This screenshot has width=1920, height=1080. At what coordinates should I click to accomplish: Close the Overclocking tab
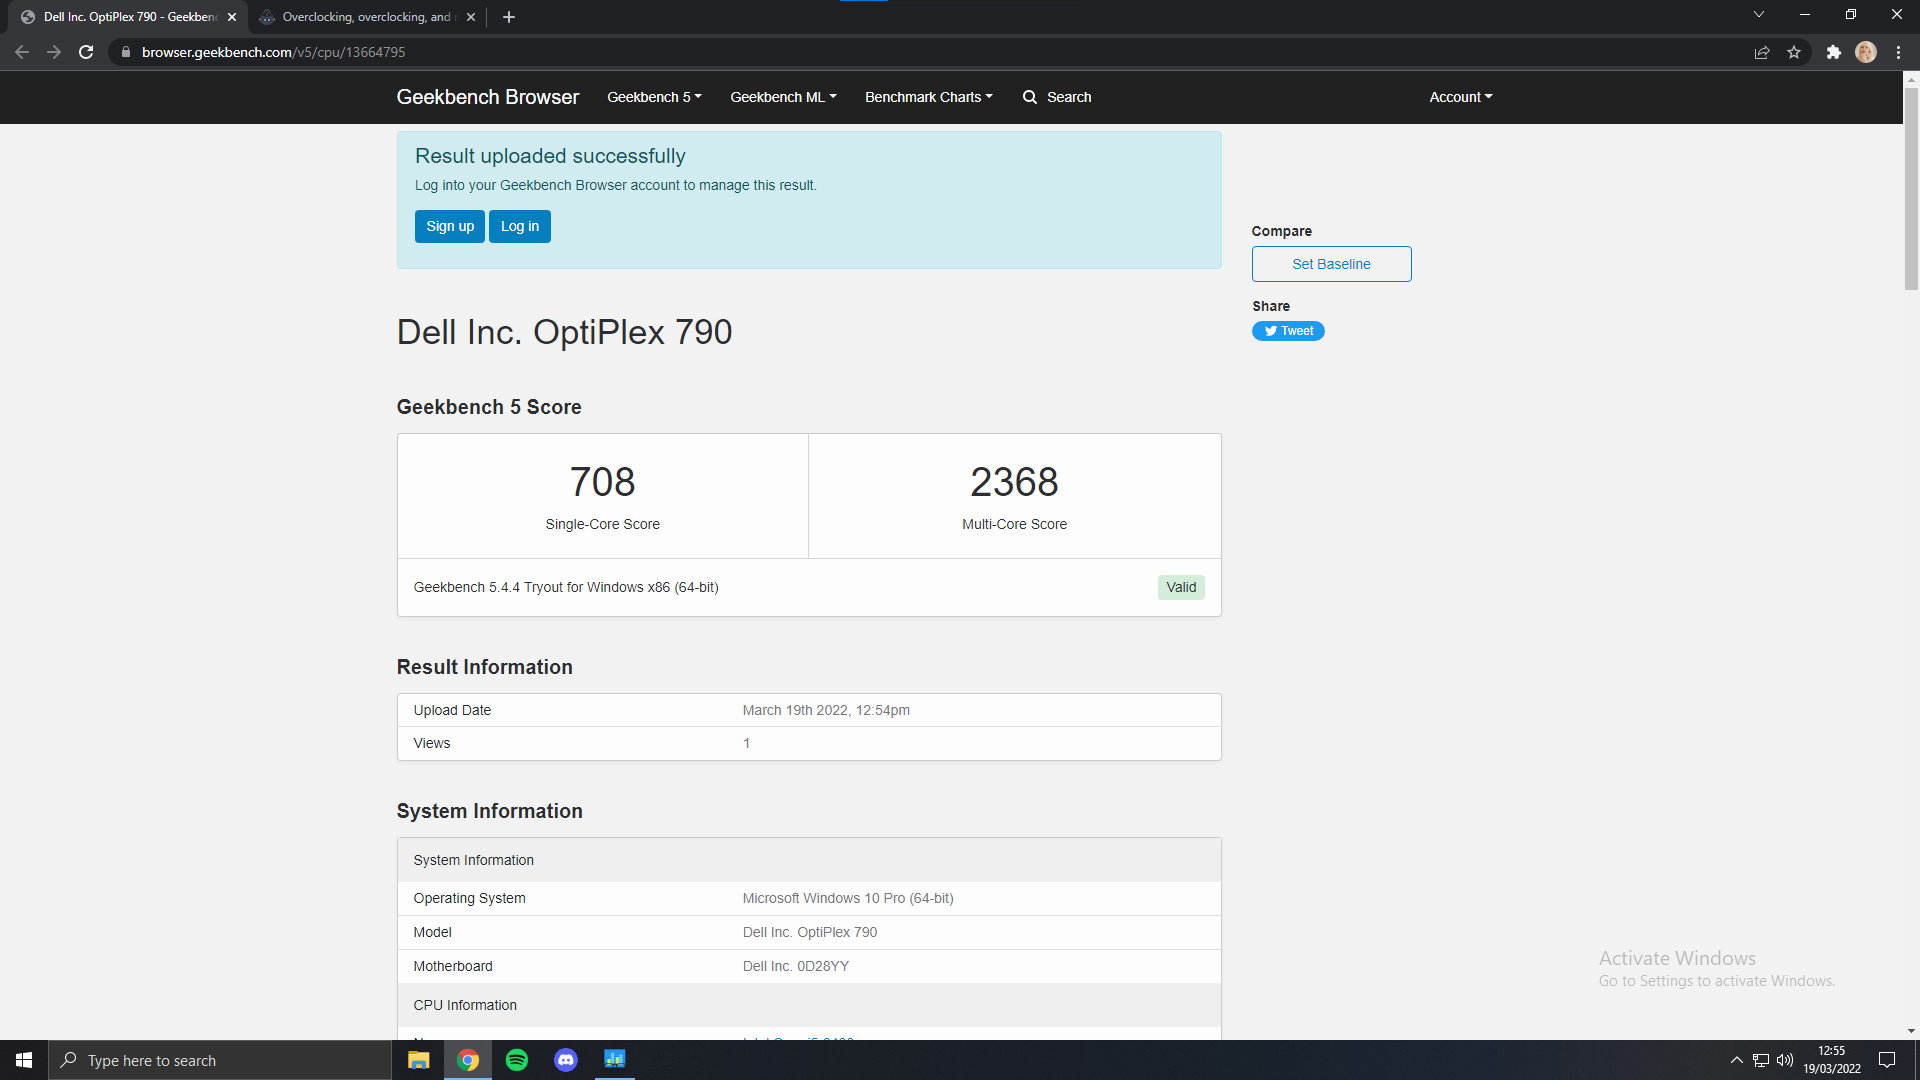coord(471,17)
